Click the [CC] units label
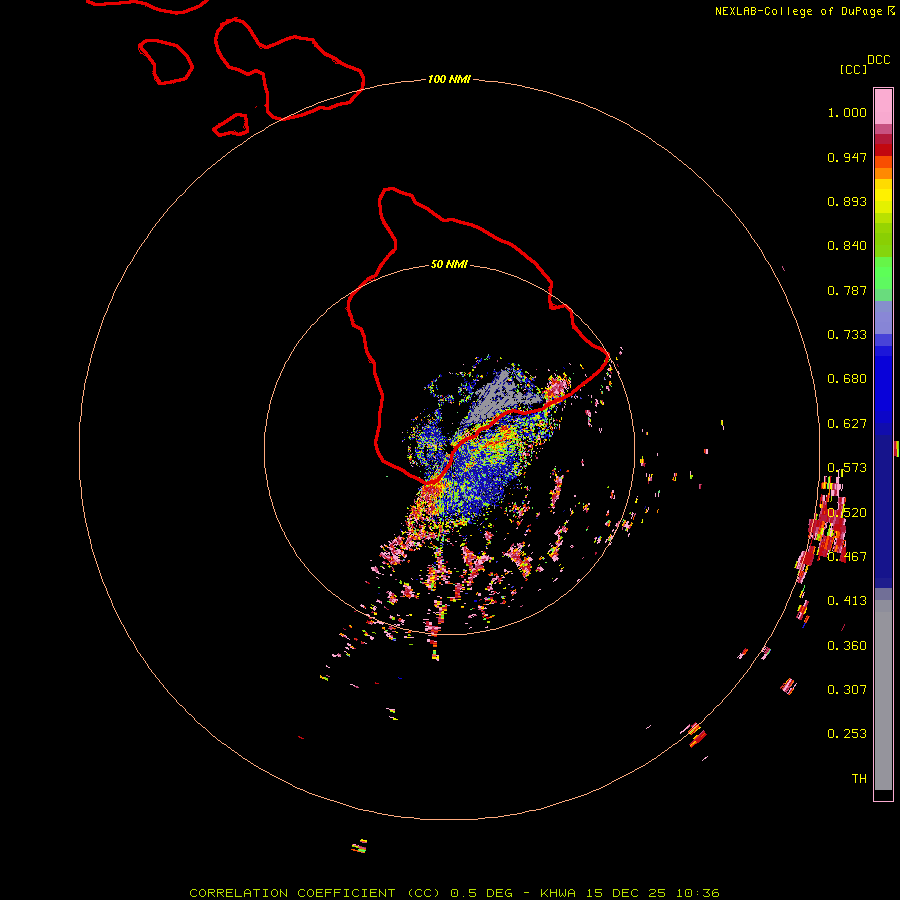The width and height of the screenshot is (900, 900). (x=853, y=69)
